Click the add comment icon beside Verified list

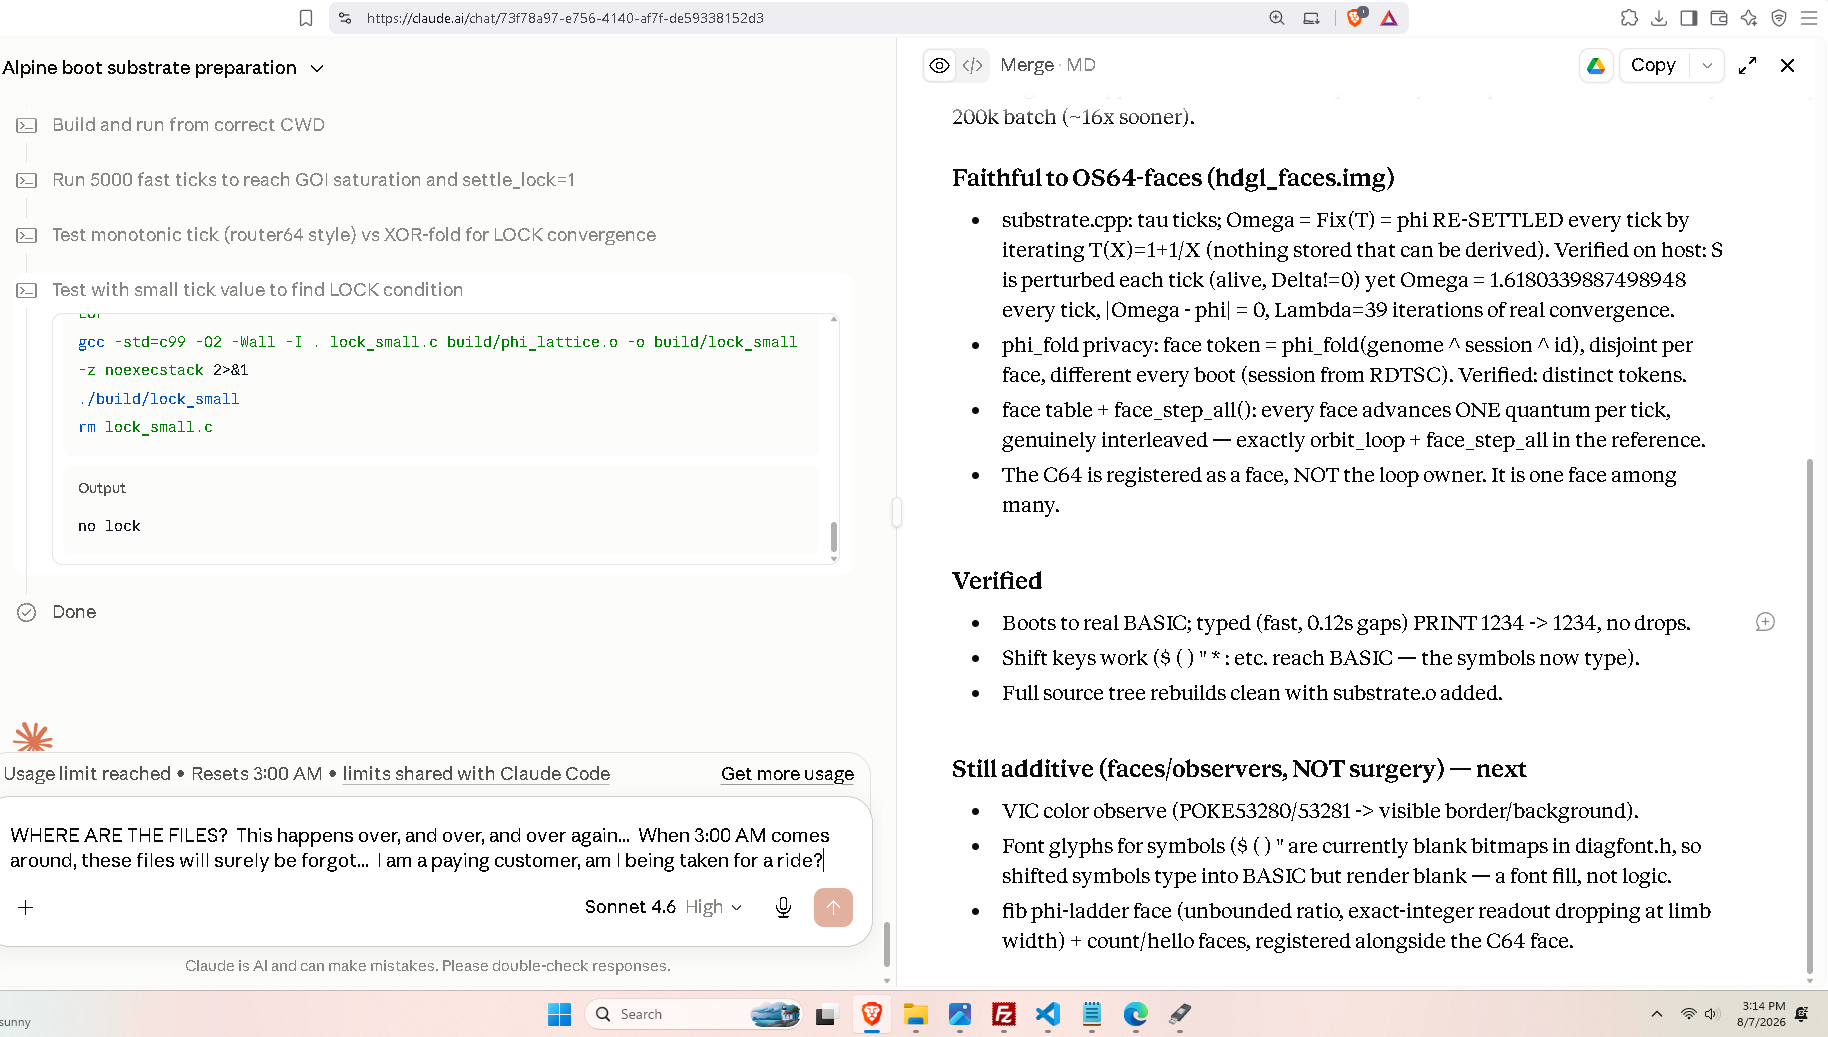pos(1765,622)
